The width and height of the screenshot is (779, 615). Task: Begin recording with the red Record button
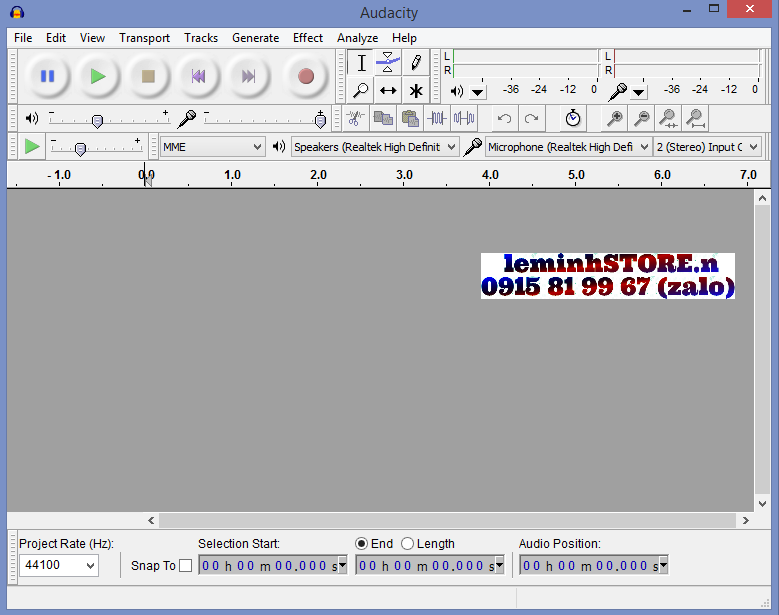(306, 77)
